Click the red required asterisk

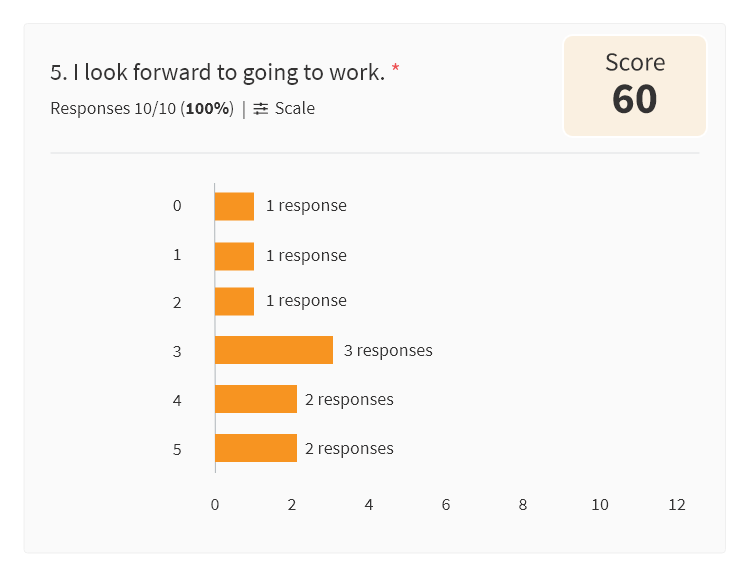tap(395, 68)
